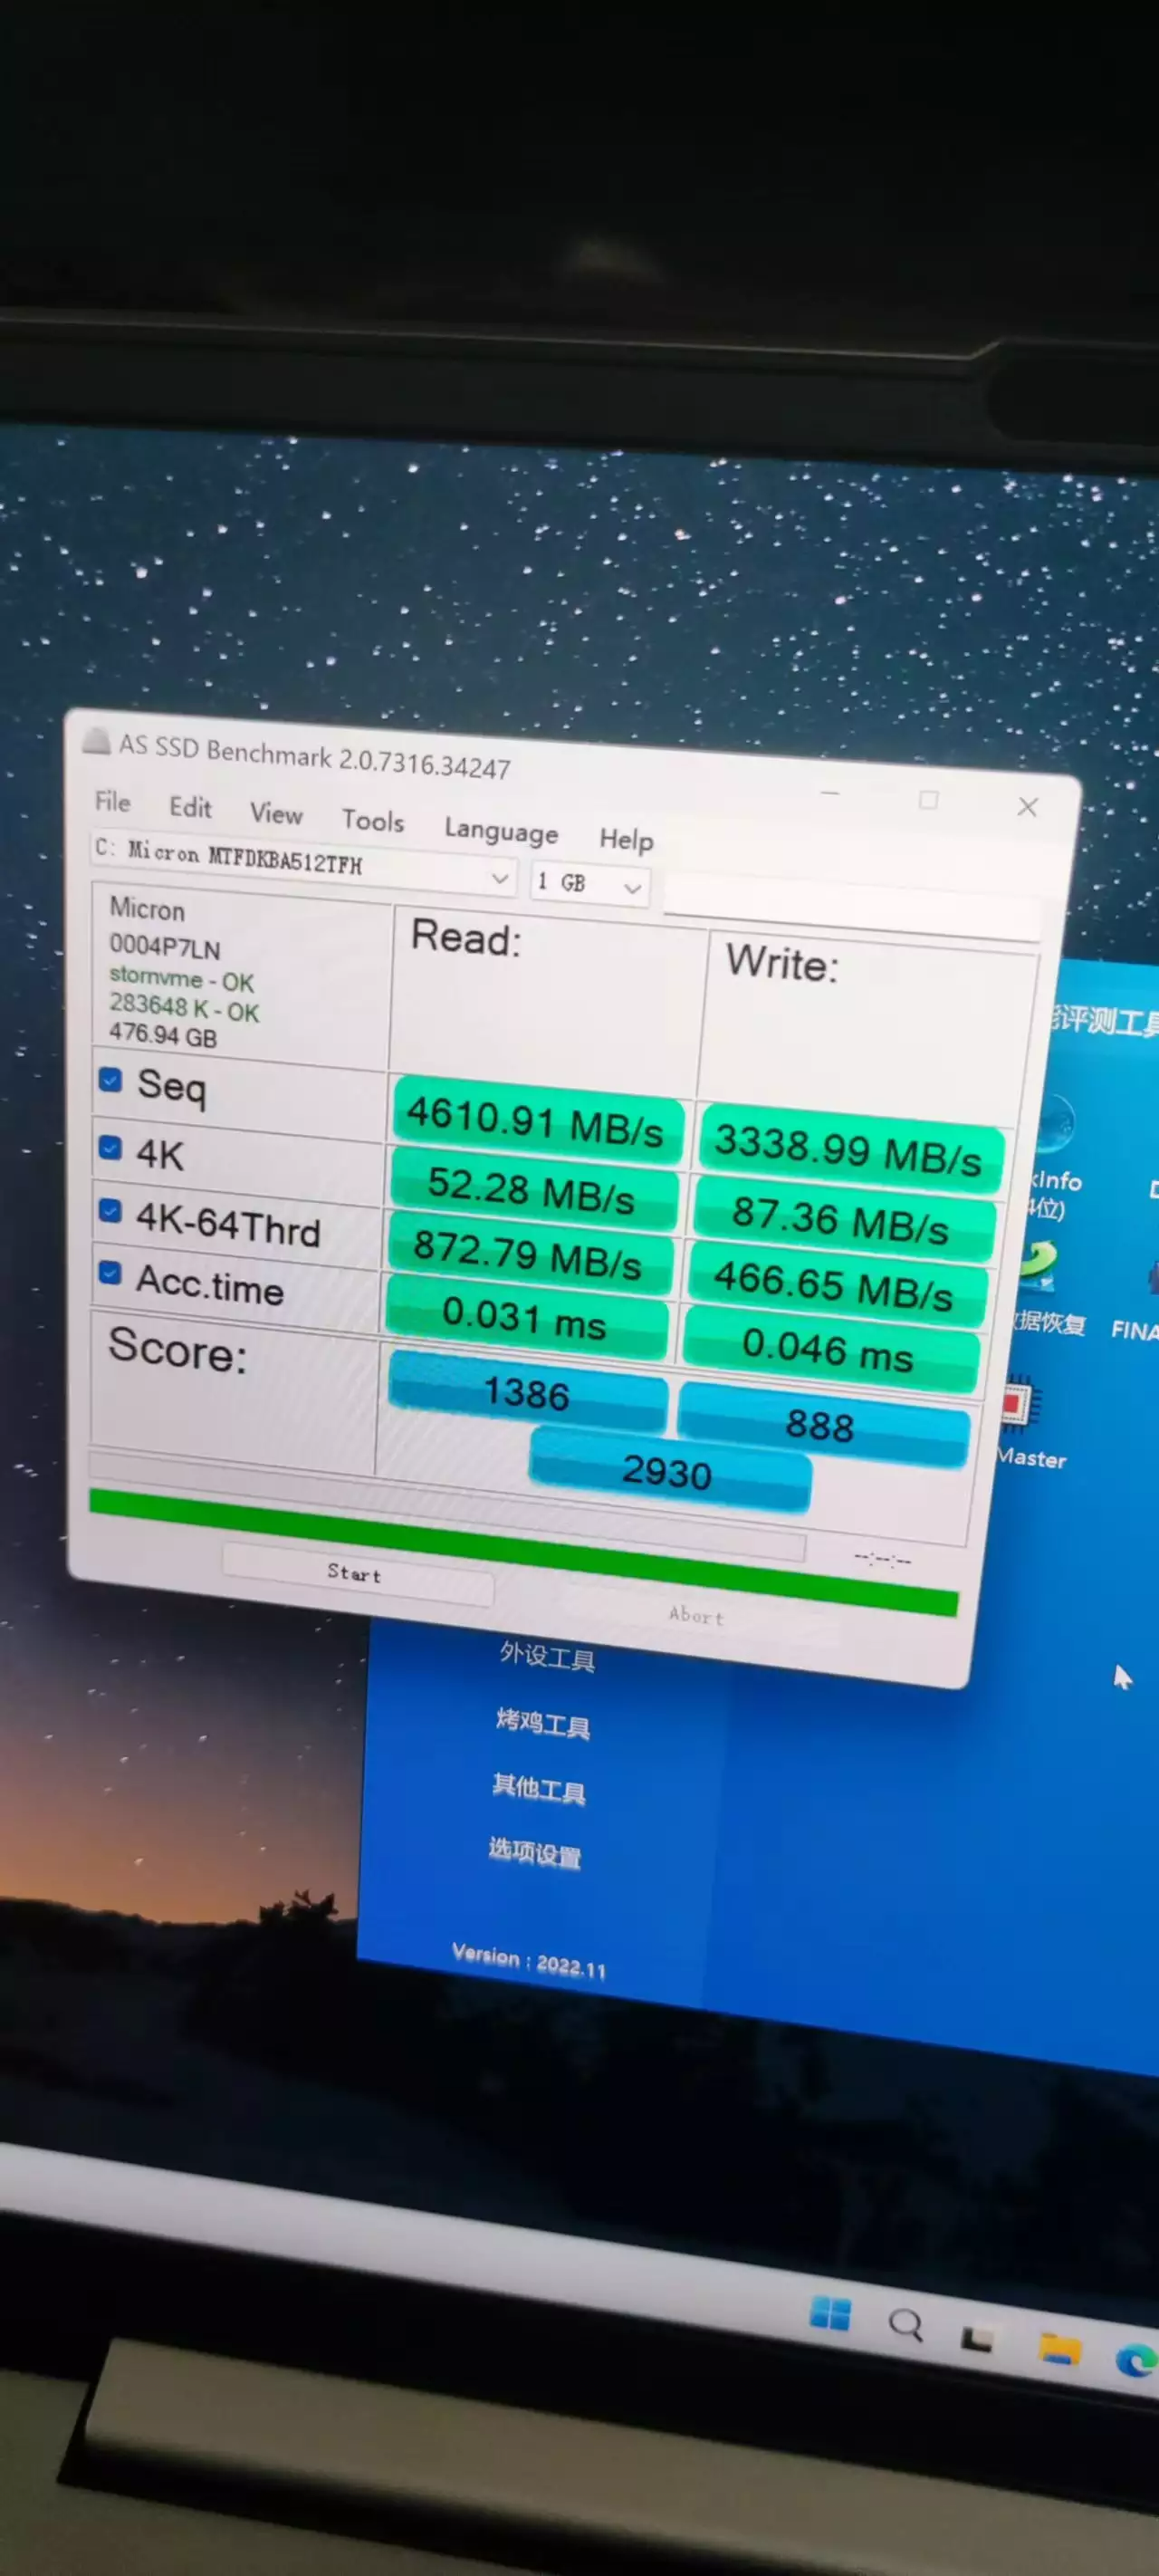Screen dimensions: 1159x2576
Task: Click the Start benchmark button
Action: [357, 1573]
